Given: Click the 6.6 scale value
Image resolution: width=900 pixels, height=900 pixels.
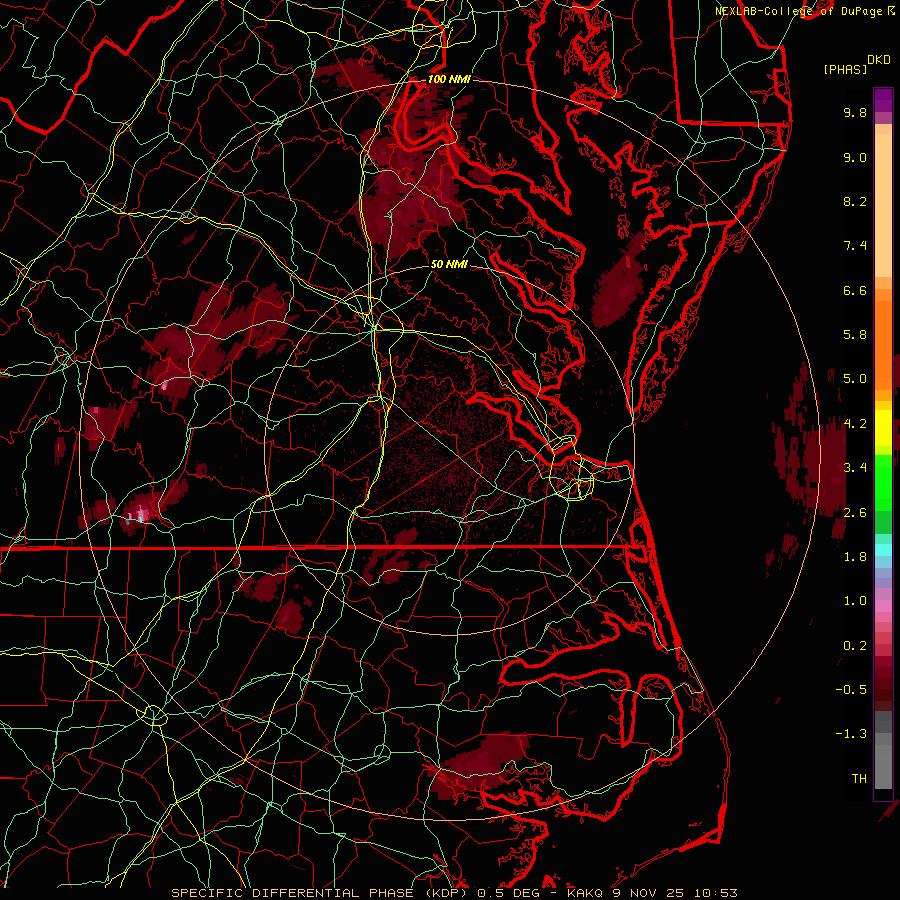Looking at the screenshot, I should click(855, 290).
